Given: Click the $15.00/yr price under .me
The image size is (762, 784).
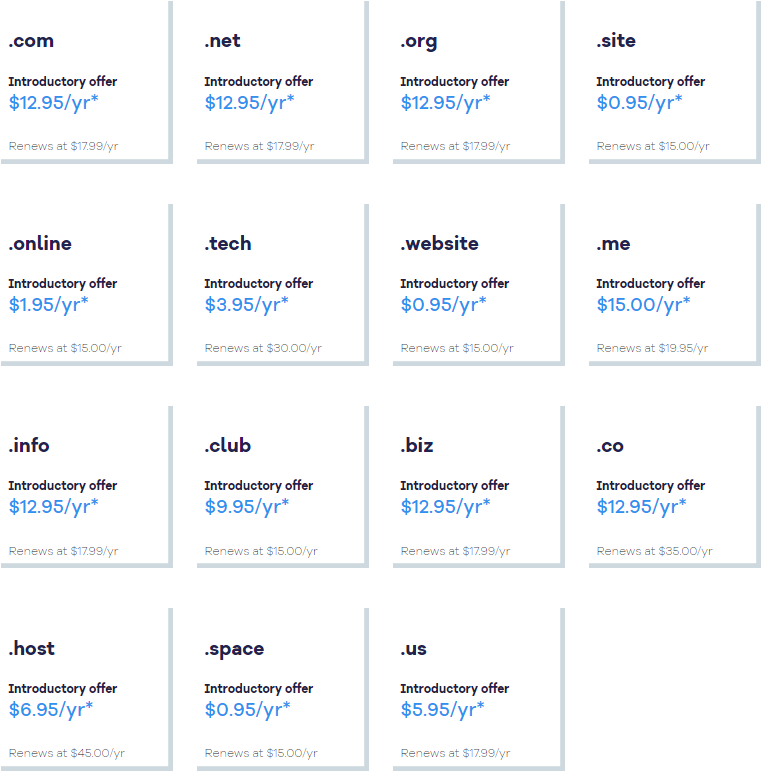Looking at the screenshot, I should tap(643, 304).
